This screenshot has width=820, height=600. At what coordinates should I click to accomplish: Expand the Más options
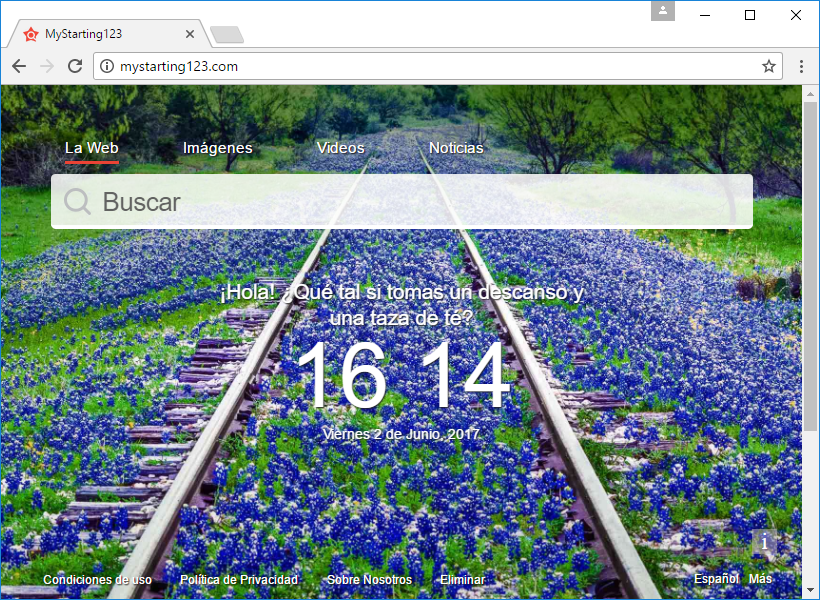coord(760,579)
